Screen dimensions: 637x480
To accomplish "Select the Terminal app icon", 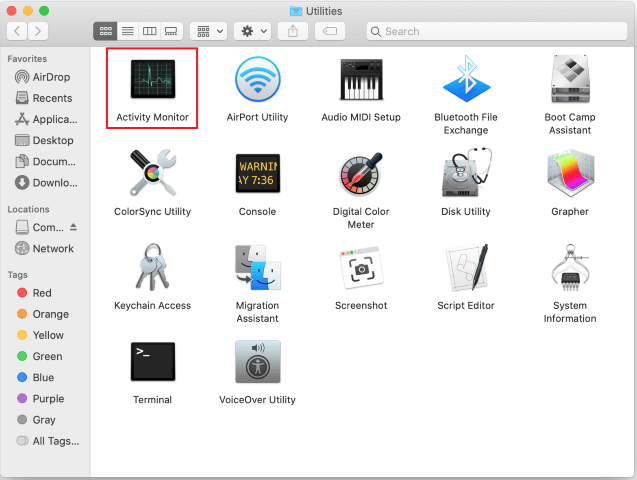I will point(153,361).
